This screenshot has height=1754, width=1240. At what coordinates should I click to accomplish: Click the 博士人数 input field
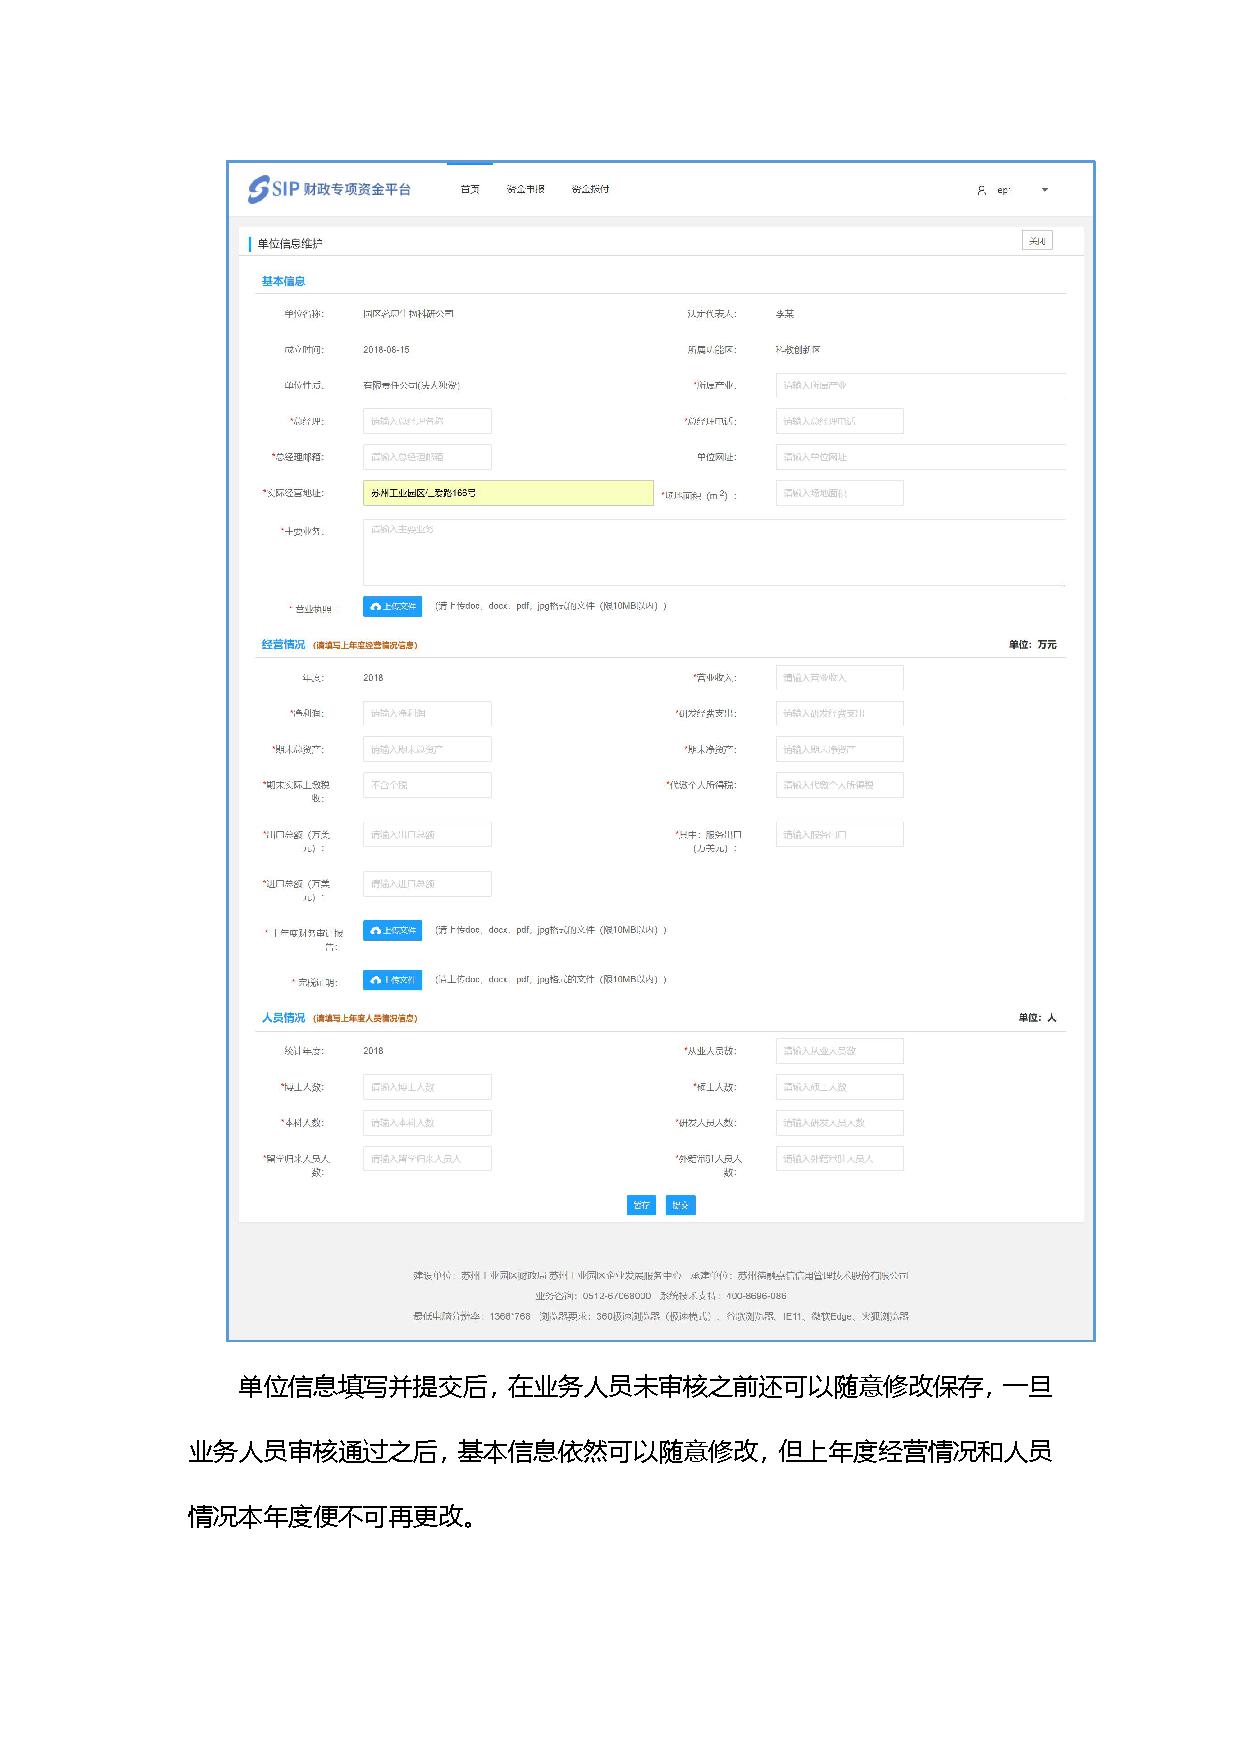tap(427, 1087)
